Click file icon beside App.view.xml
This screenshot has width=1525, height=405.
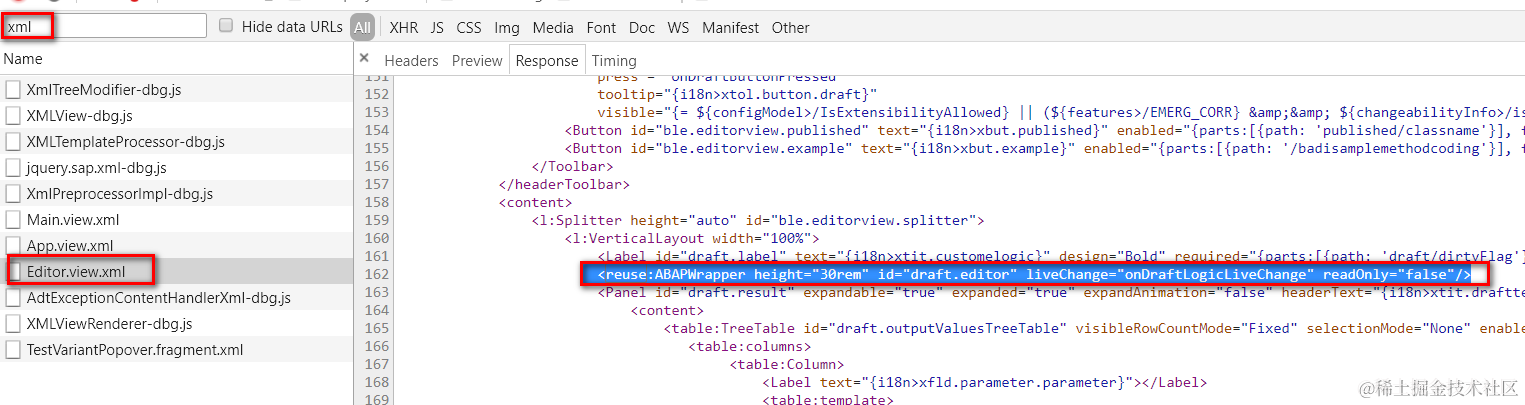coord(13,245)
